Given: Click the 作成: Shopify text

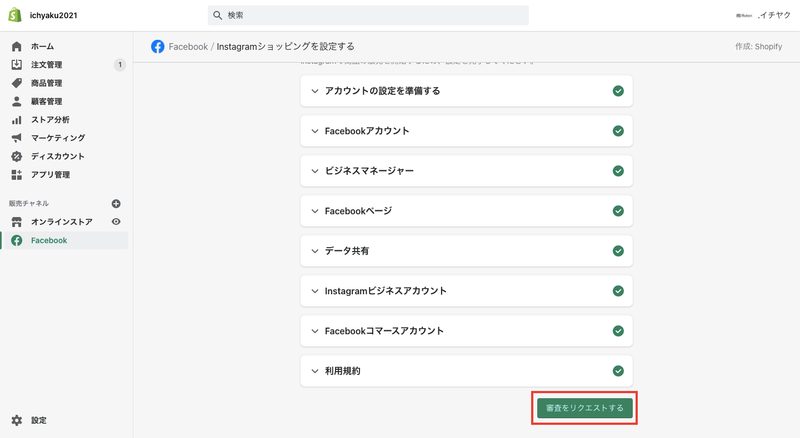Looking at the screenshot, I should (758, 46).
